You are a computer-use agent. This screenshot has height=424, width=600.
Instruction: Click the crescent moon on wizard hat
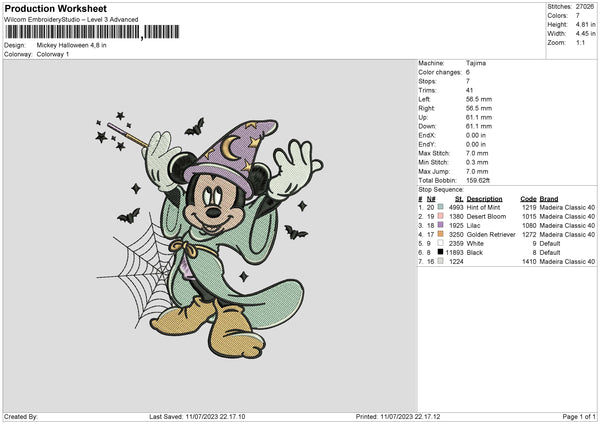point(228,147)
